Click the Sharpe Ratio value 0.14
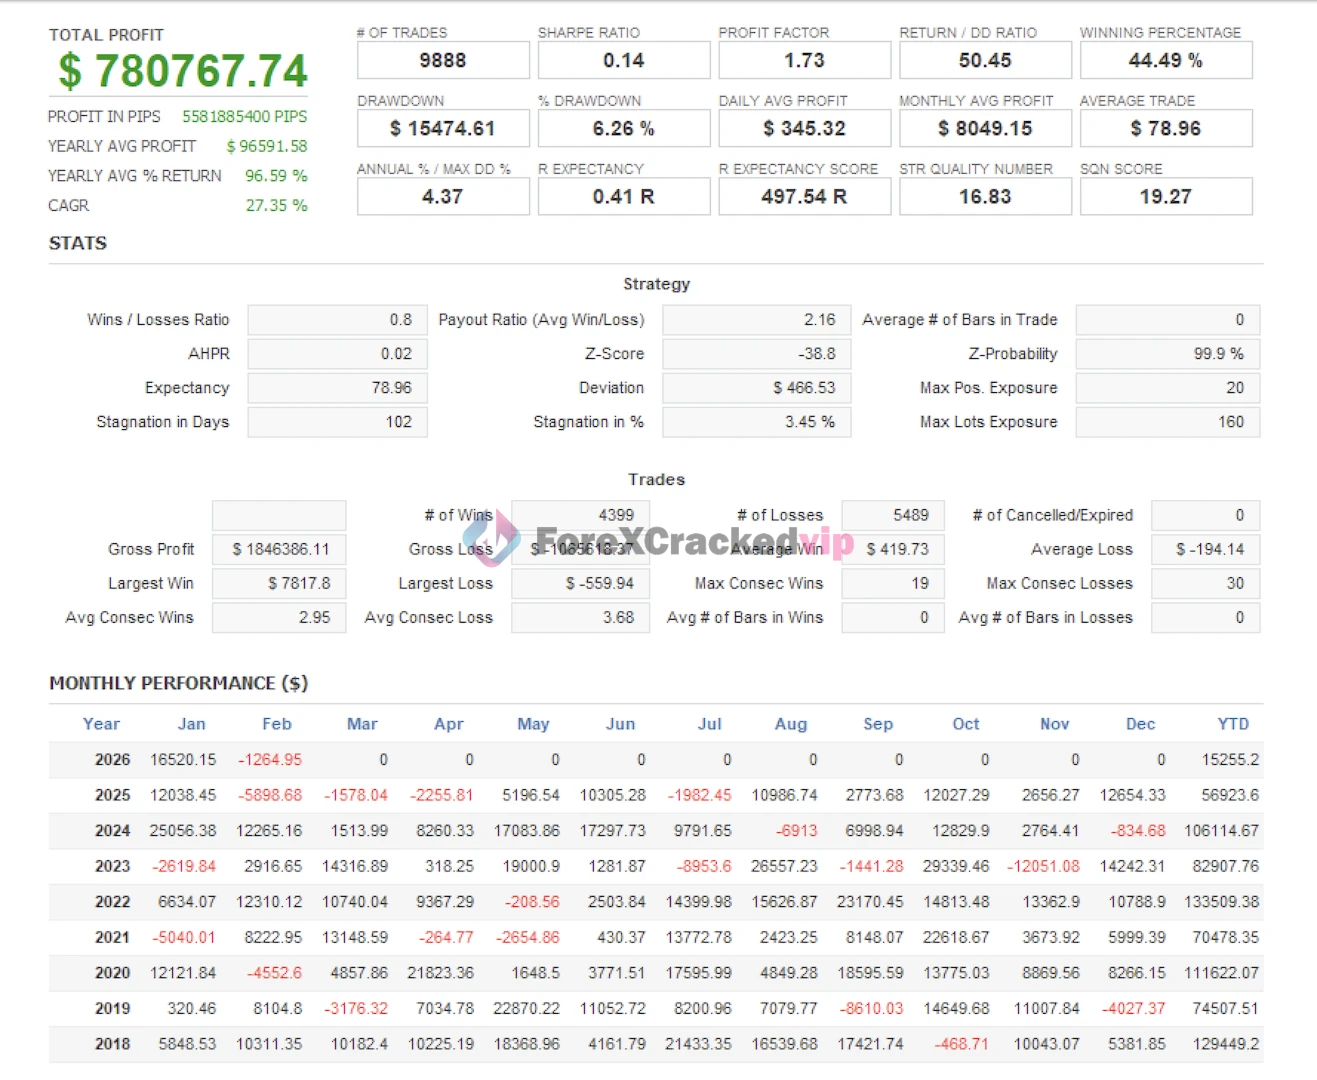This screenshot has width=1317, height=1080. click(623, 61)
